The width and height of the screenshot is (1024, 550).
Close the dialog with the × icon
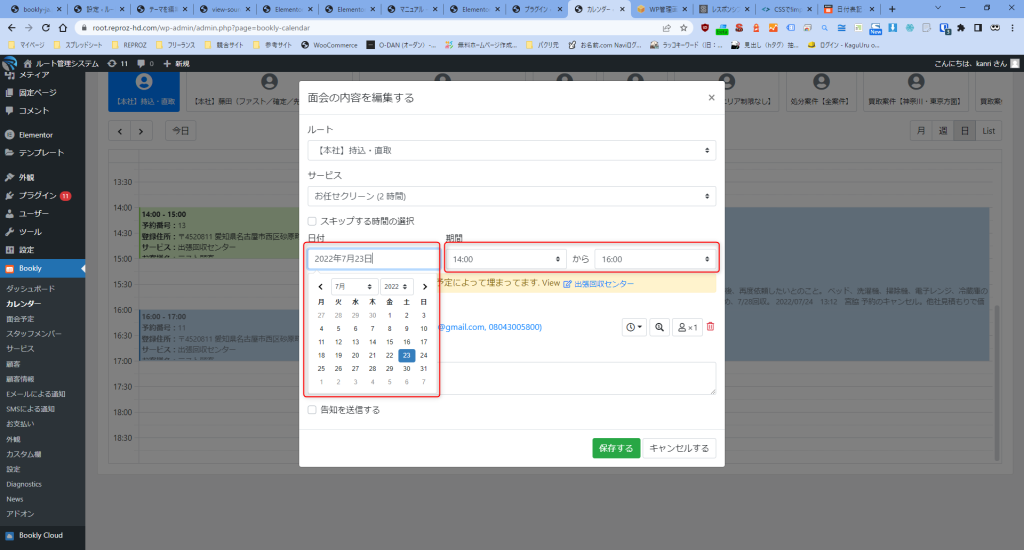coord(711,98)
